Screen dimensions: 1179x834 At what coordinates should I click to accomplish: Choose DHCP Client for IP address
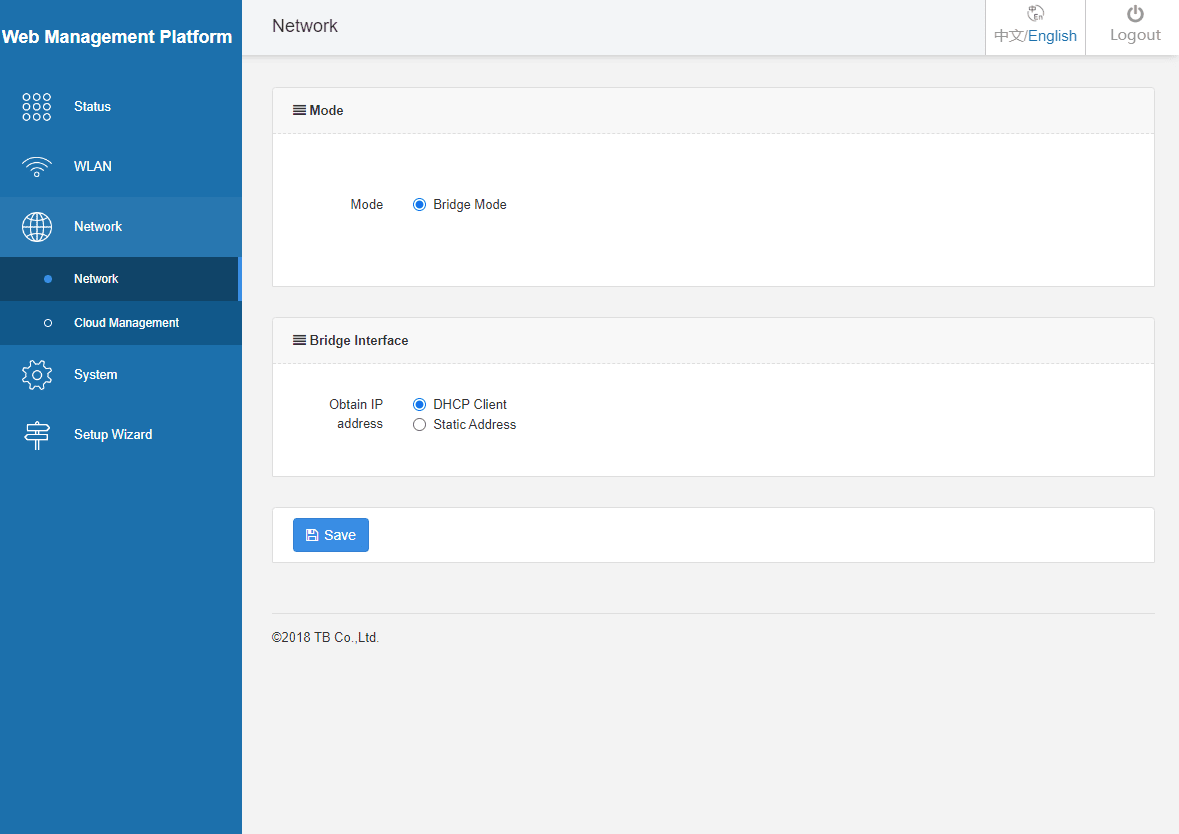pos(420,405)
